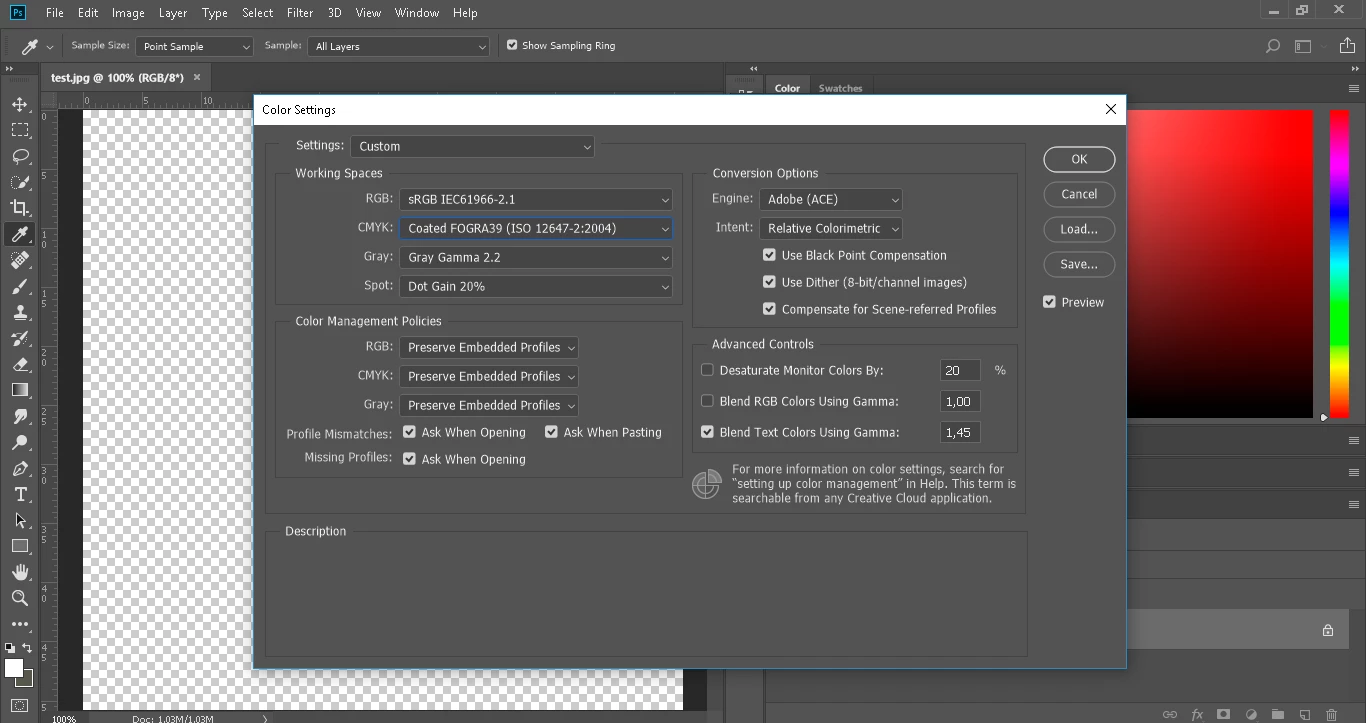Click the Add layer mask icon
Viewport: 1366px width, 723px height.
(1223, 715)
